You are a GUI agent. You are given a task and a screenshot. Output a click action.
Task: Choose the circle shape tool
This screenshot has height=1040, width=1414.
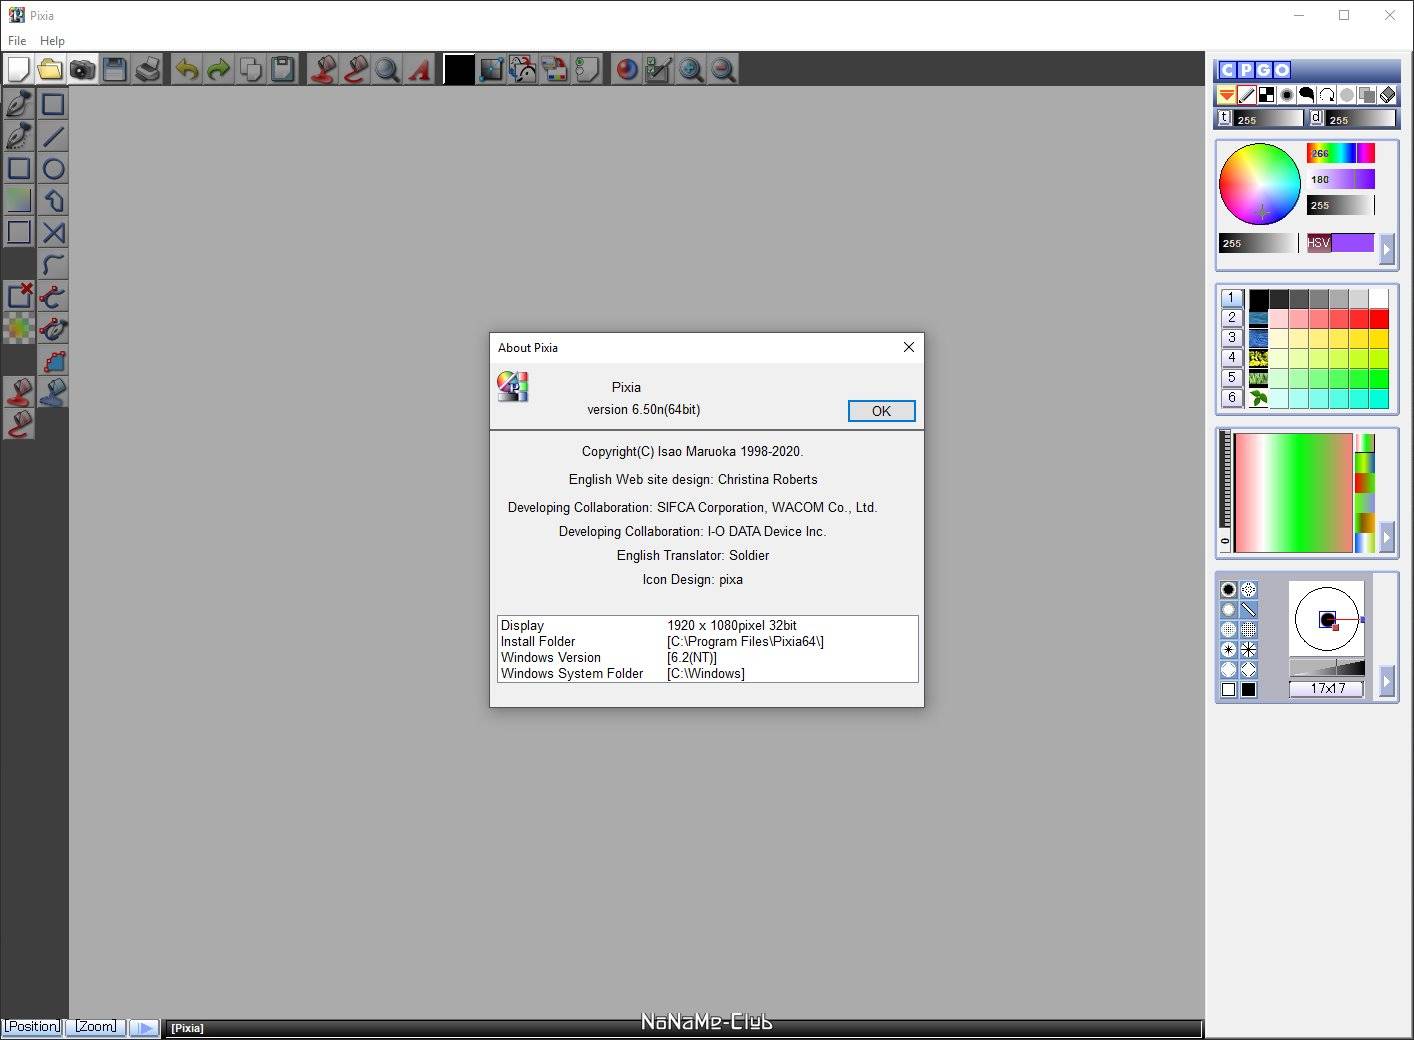53,168
